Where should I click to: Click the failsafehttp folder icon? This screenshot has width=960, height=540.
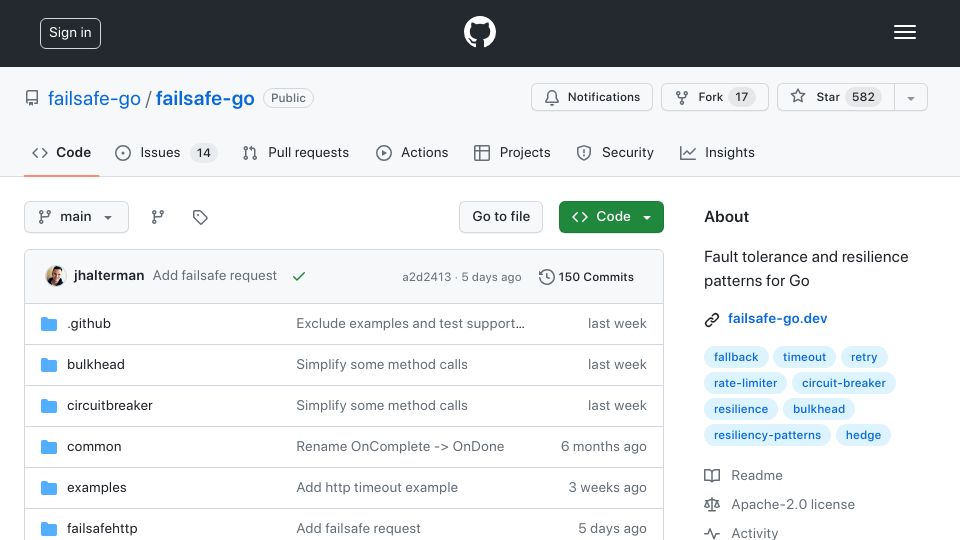point(49,528)
